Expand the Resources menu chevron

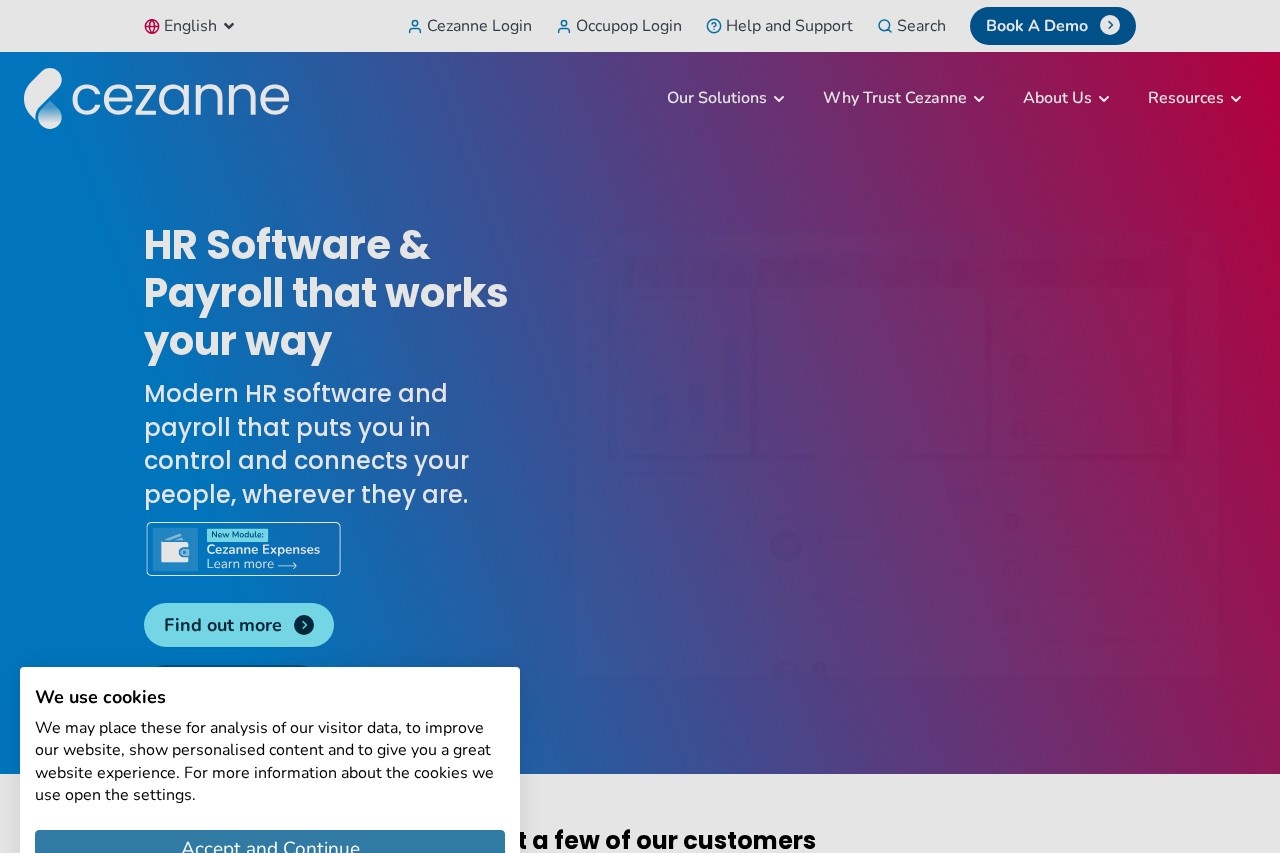[x=1236, y=99]
